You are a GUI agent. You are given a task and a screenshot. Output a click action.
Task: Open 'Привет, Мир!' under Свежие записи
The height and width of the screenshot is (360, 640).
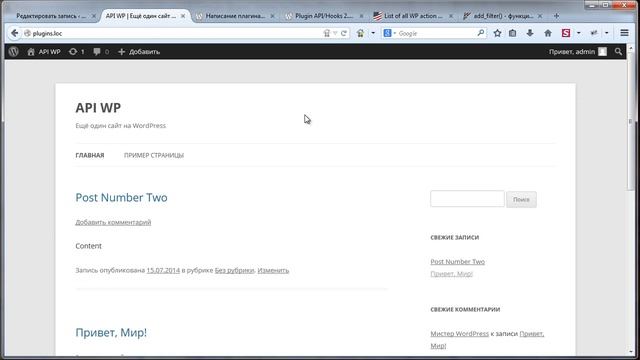click(451, 274)
